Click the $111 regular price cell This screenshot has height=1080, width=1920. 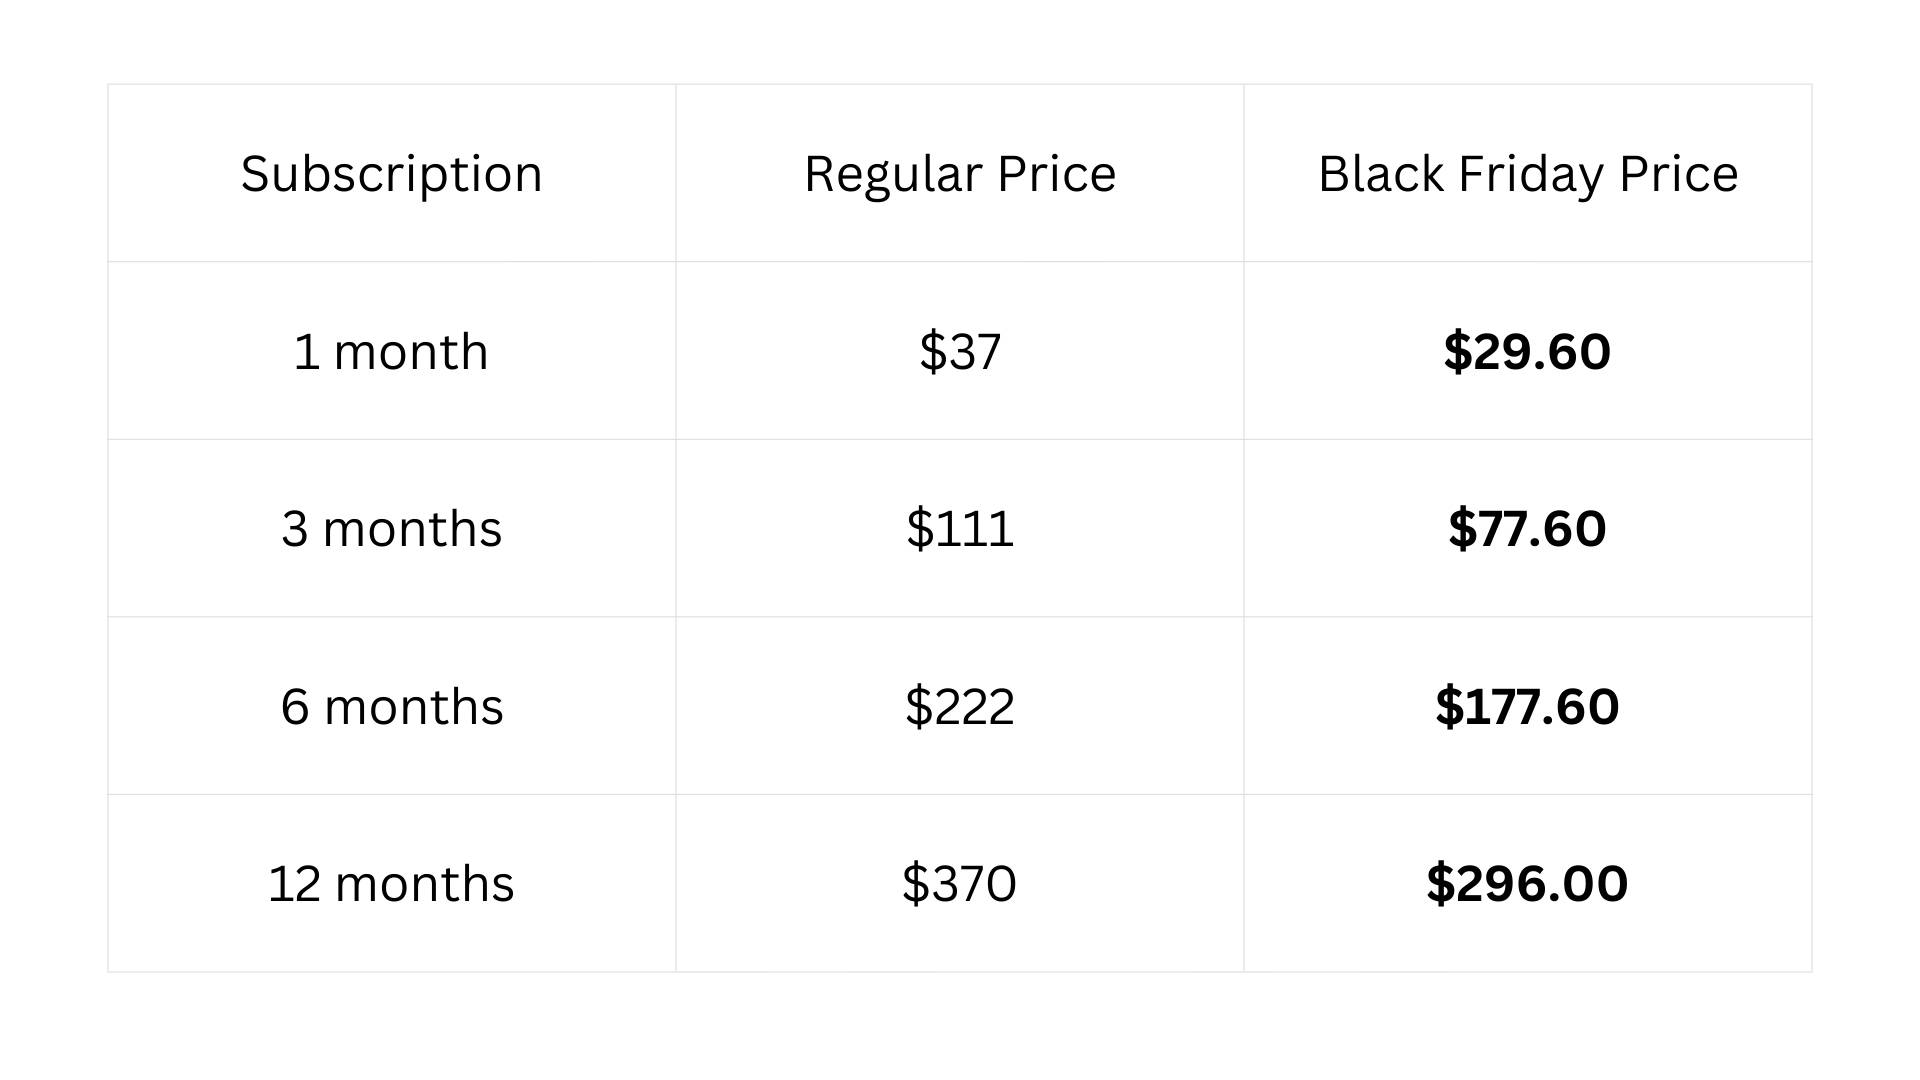(959, 529)
